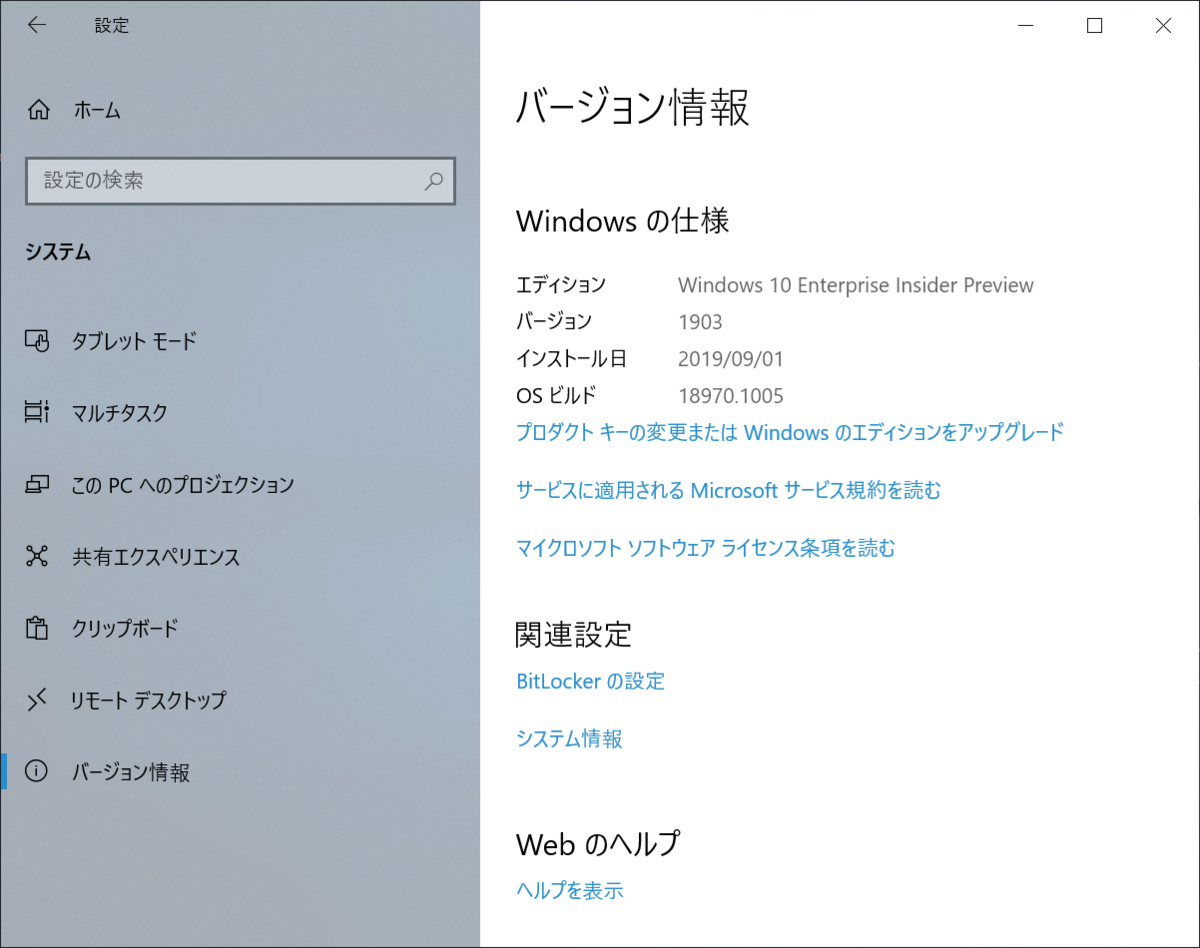Click the この PC へのプロジェクション icon
This screenshot has width=1200, height=948.
(37, 485)
